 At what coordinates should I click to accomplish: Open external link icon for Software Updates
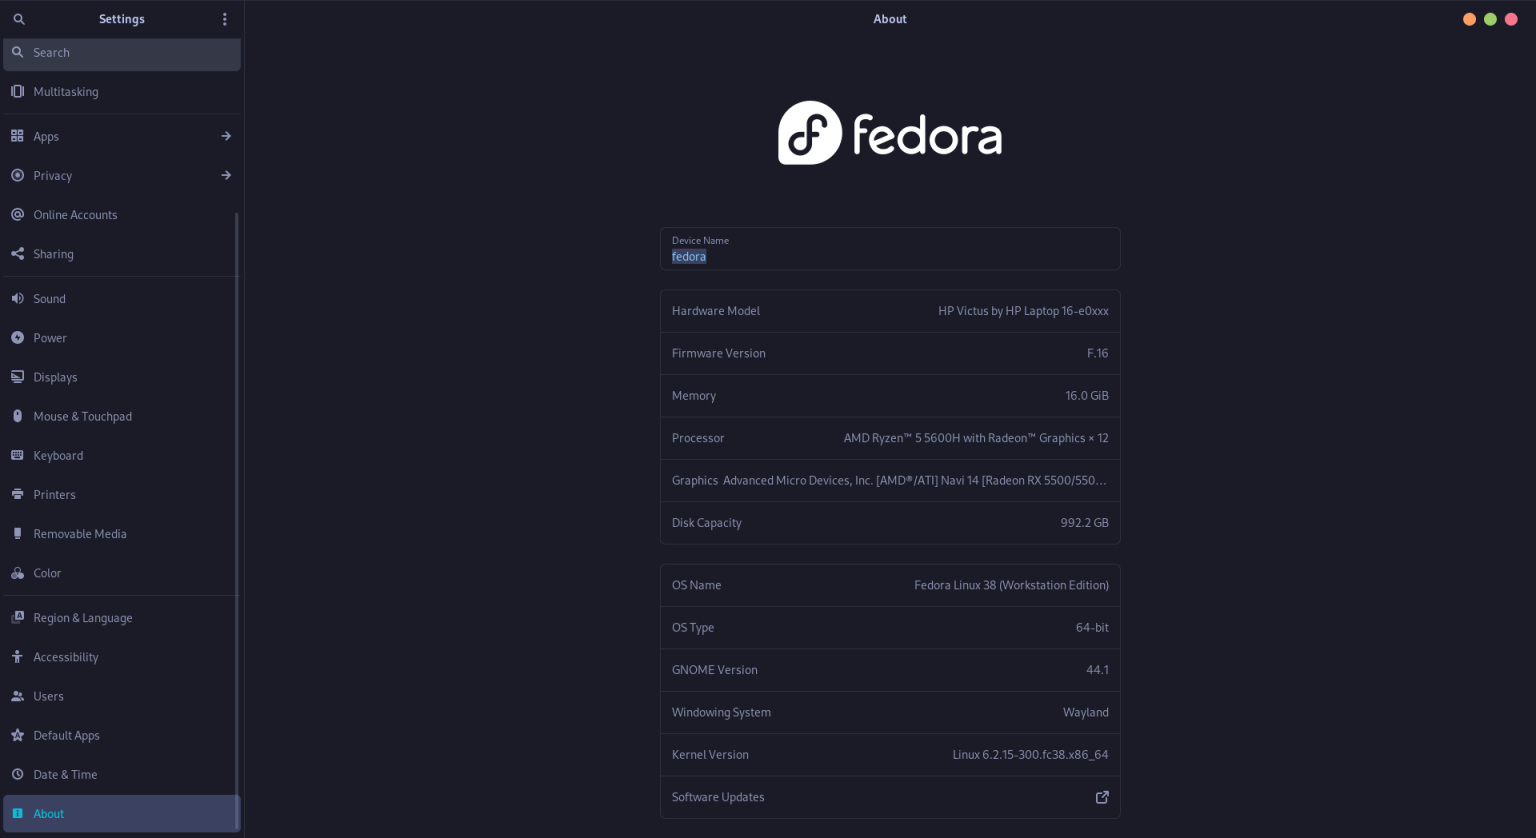1102,797
